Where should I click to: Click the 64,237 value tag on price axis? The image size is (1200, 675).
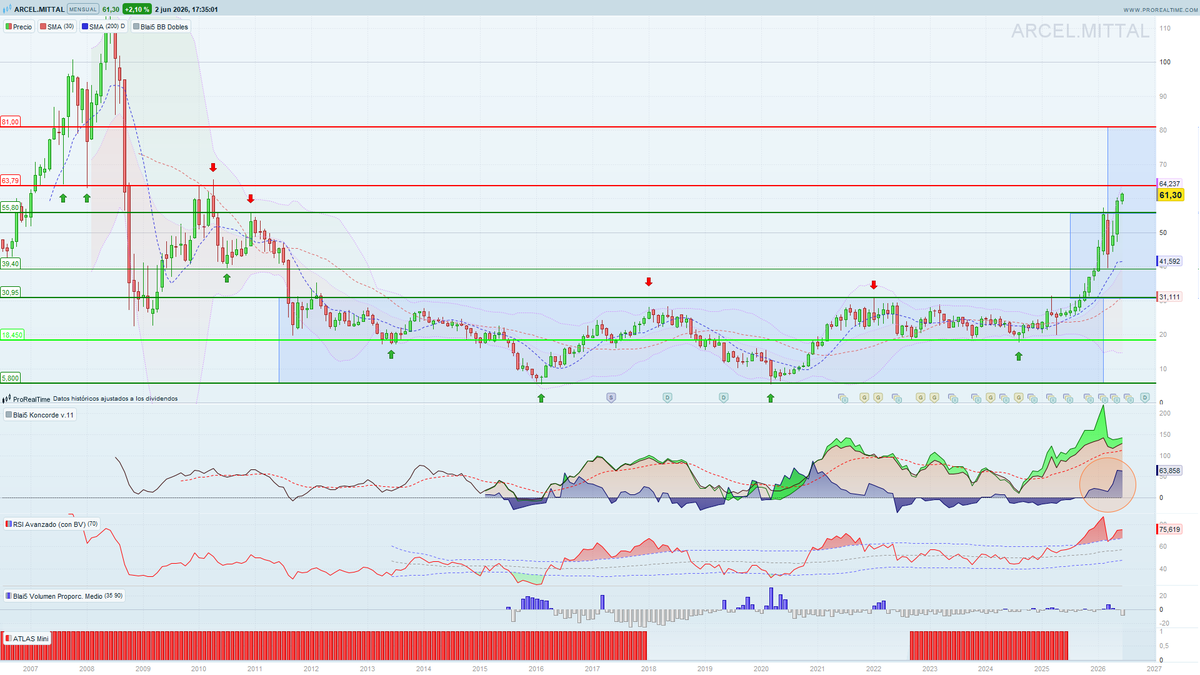pos(1170,184)
